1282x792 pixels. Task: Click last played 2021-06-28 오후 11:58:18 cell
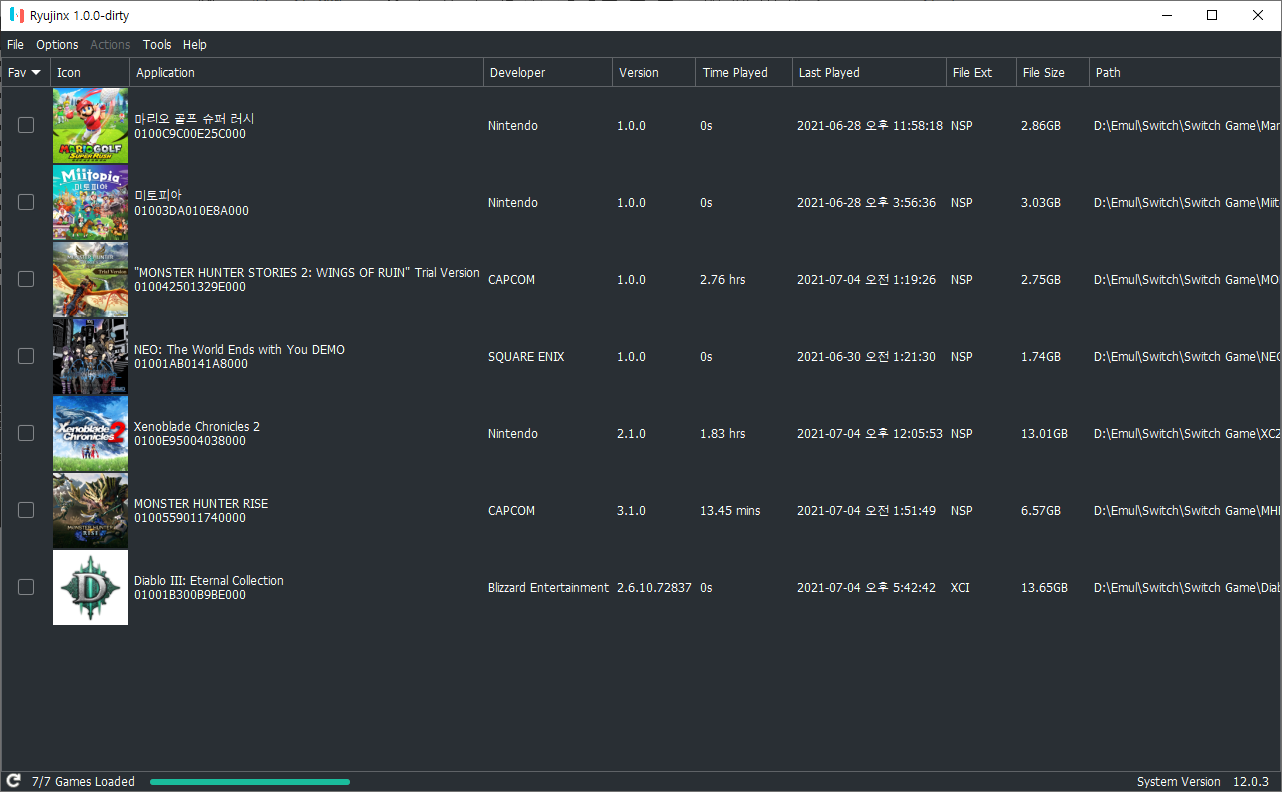point(870,126)
